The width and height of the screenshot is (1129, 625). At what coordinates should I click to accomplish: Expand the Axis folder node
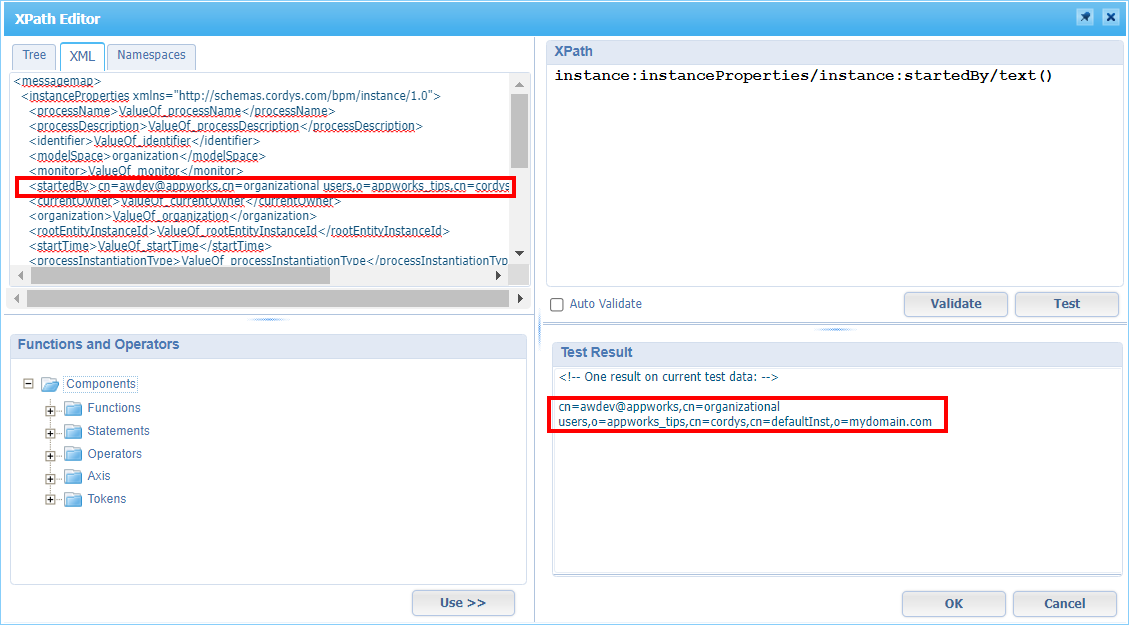pyautogui.click(x=50, y=479)
